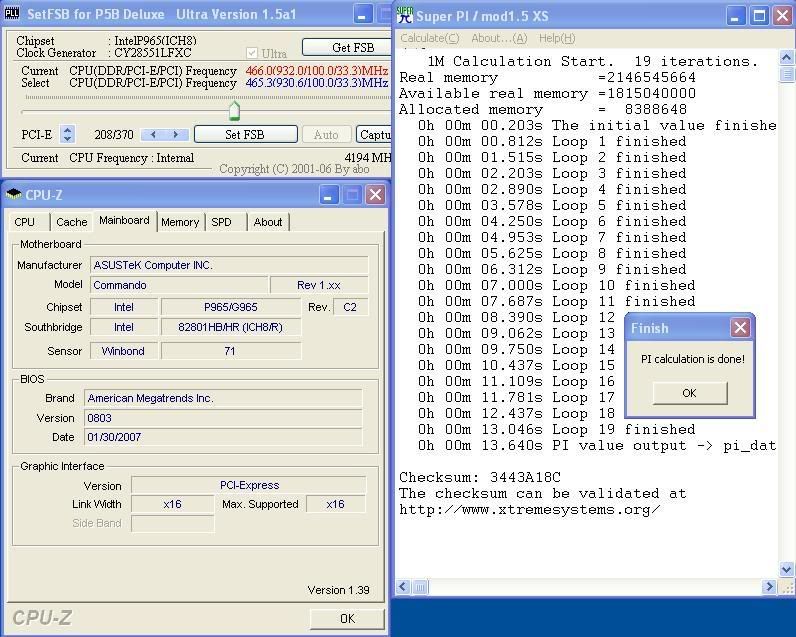
Task: Click OK in the Finish dialog
Action: point(689,393)
